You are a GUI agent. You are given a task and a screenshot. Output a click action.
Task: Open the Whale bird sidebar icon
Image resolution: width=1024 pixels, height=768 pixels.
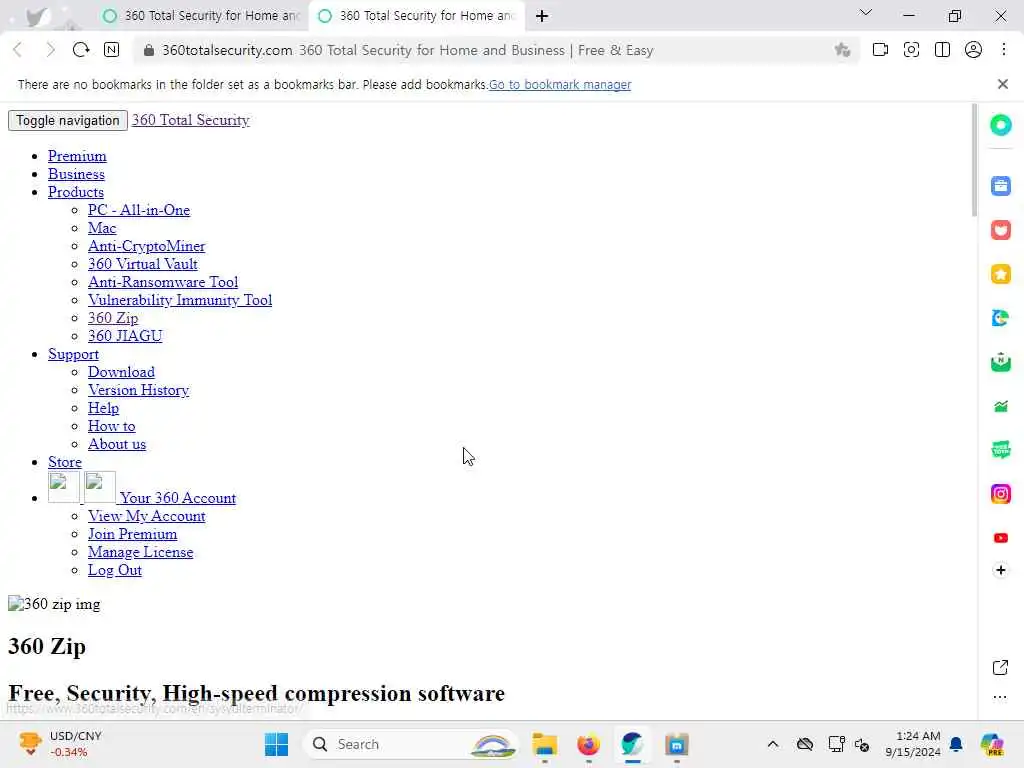(x=1000, y=318)
